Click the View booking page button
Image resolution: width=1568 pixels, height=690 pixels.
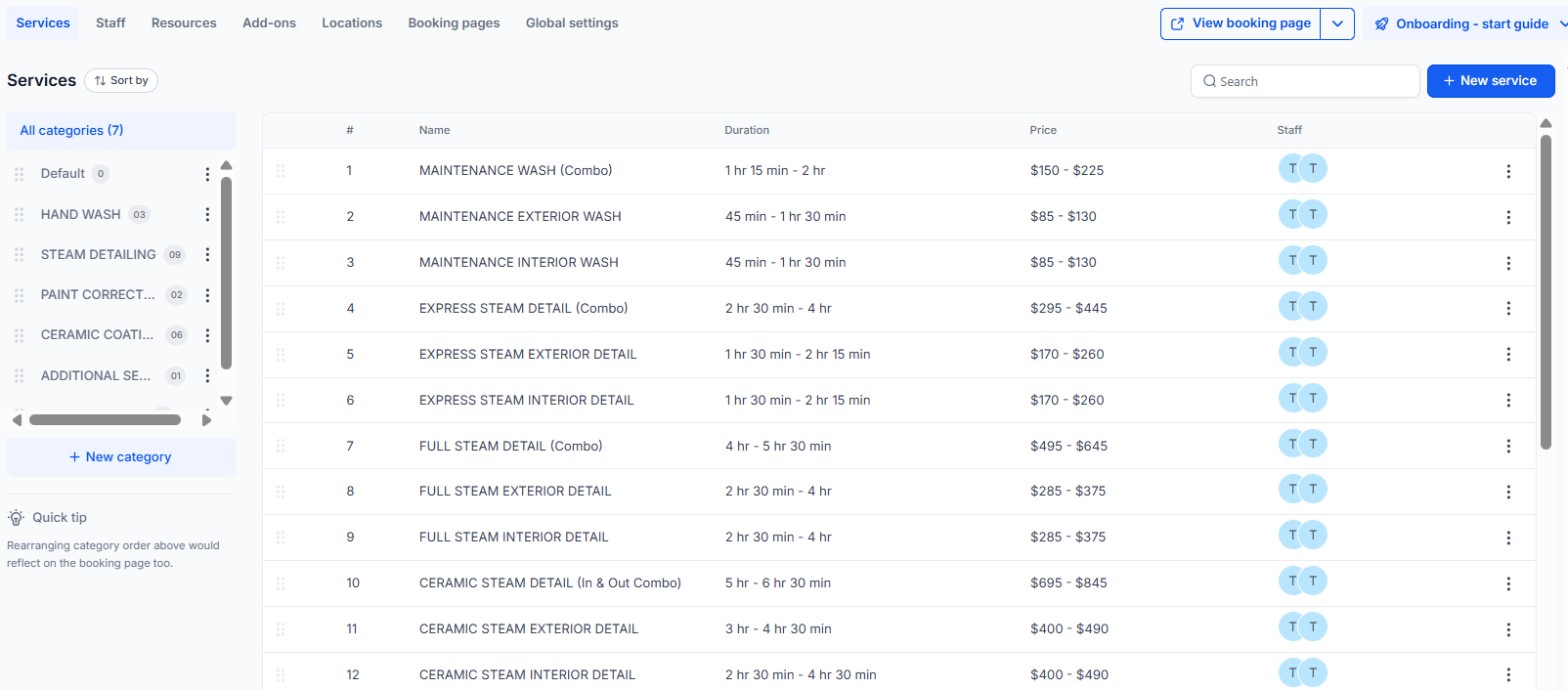(1241, 23)
